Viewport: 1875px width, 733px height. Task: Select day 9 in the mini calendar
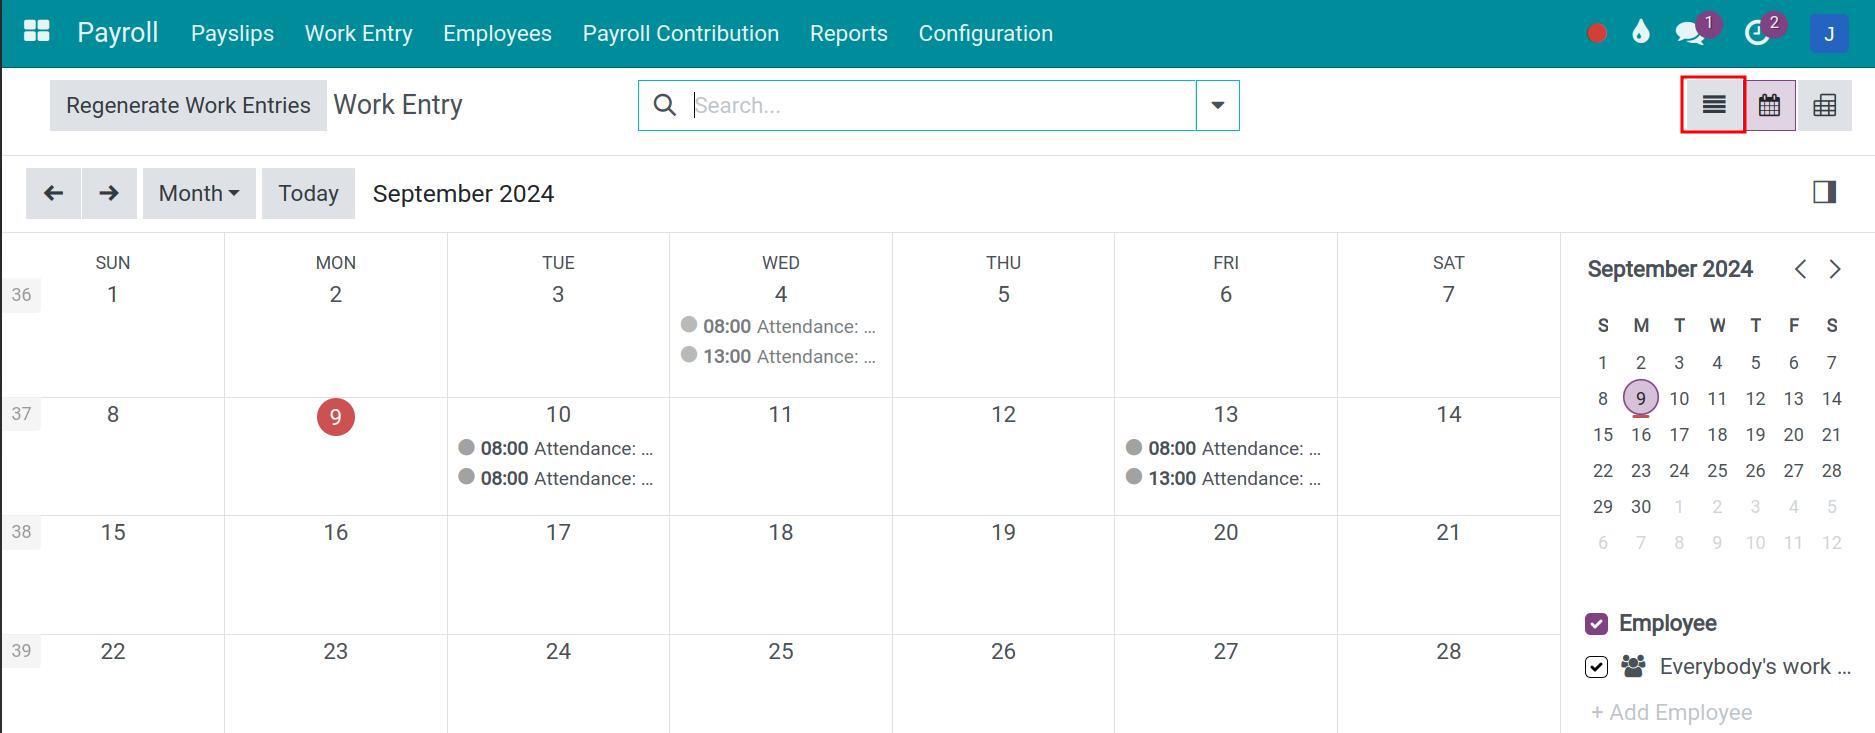[1641, 398]
